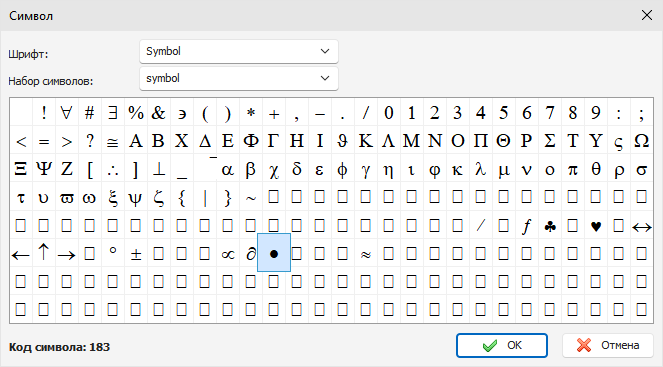Select the for-all ∀ symbol
663x367 pixels.
[x=66, y=113]
